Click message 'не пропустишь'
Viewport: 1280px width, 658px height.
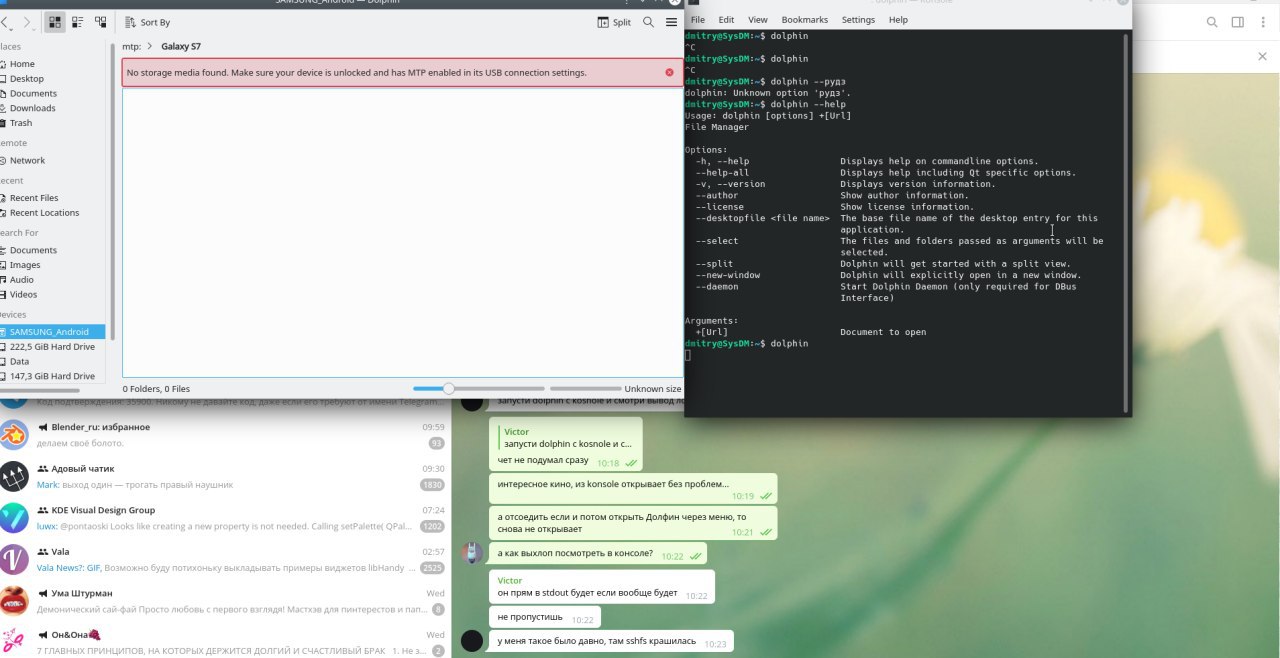545,619
